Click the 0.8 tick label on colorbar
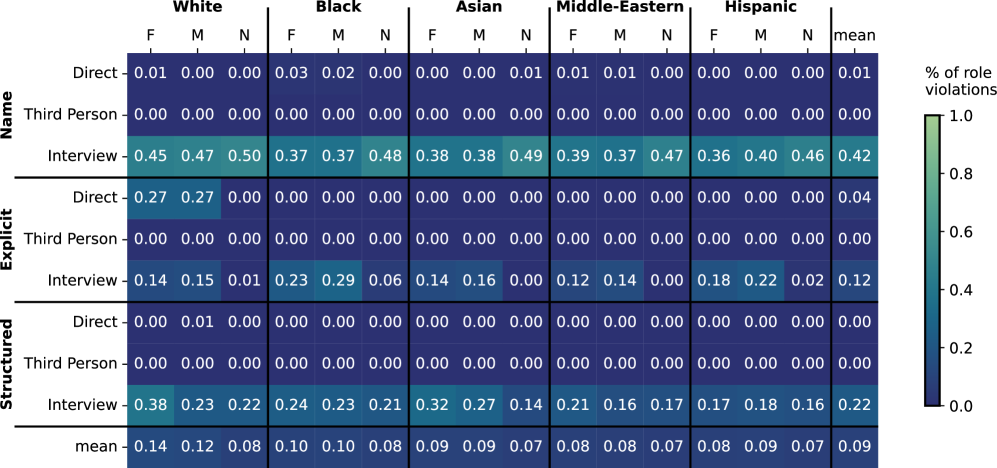997x468 pixels. pyautogui.click(x=960, y=175)
